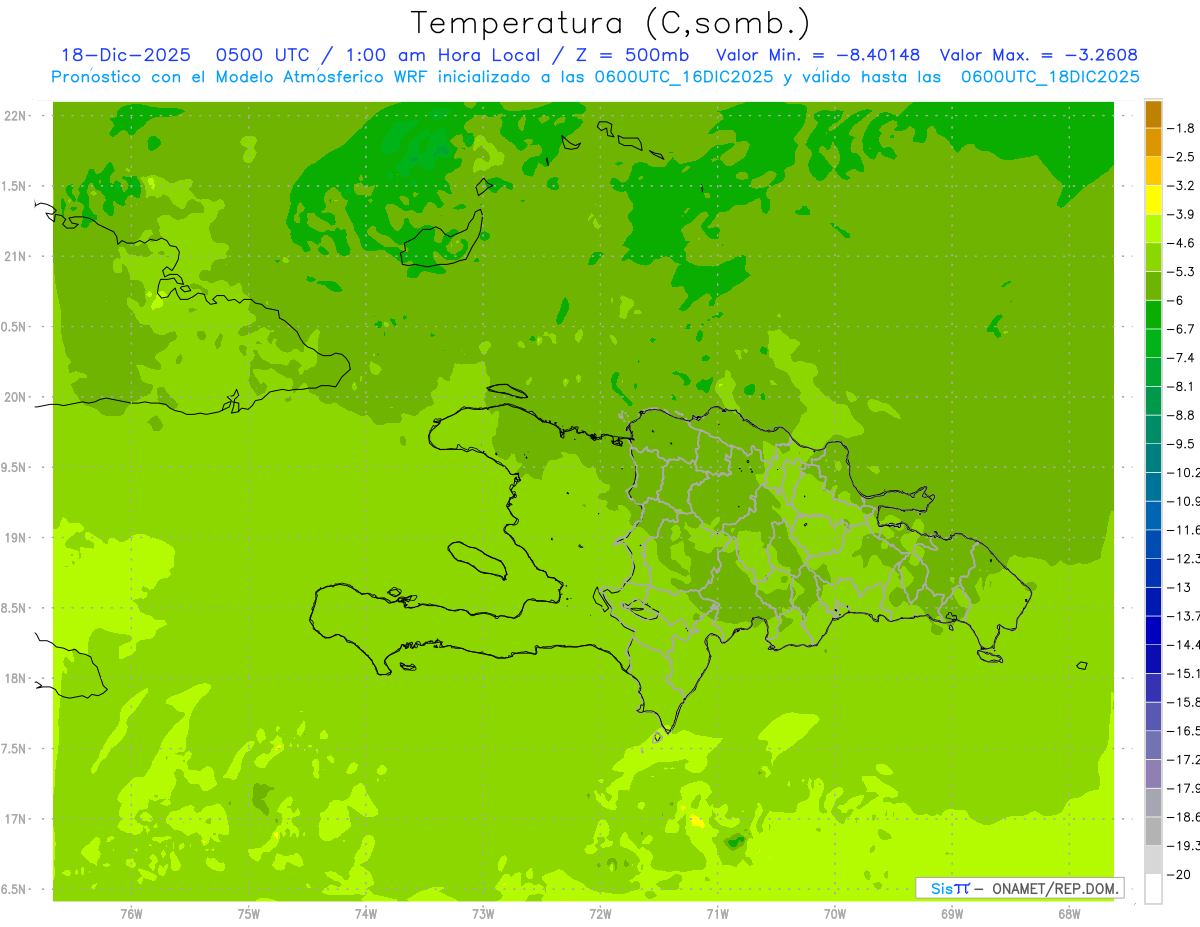The height and width of the screenshot is (927, 1200).
Task: Click the '74W' longitude label
Action: point(366,913)
